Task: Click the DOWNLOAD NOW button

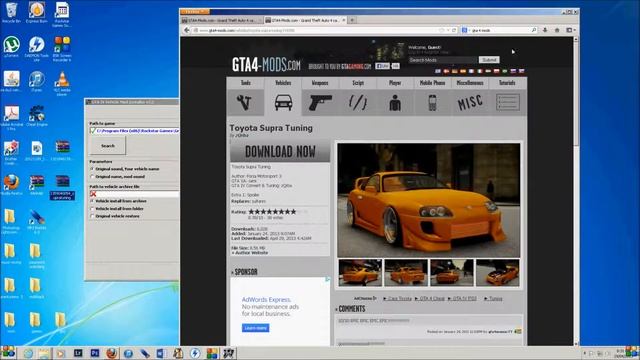Action: point(280,152)
